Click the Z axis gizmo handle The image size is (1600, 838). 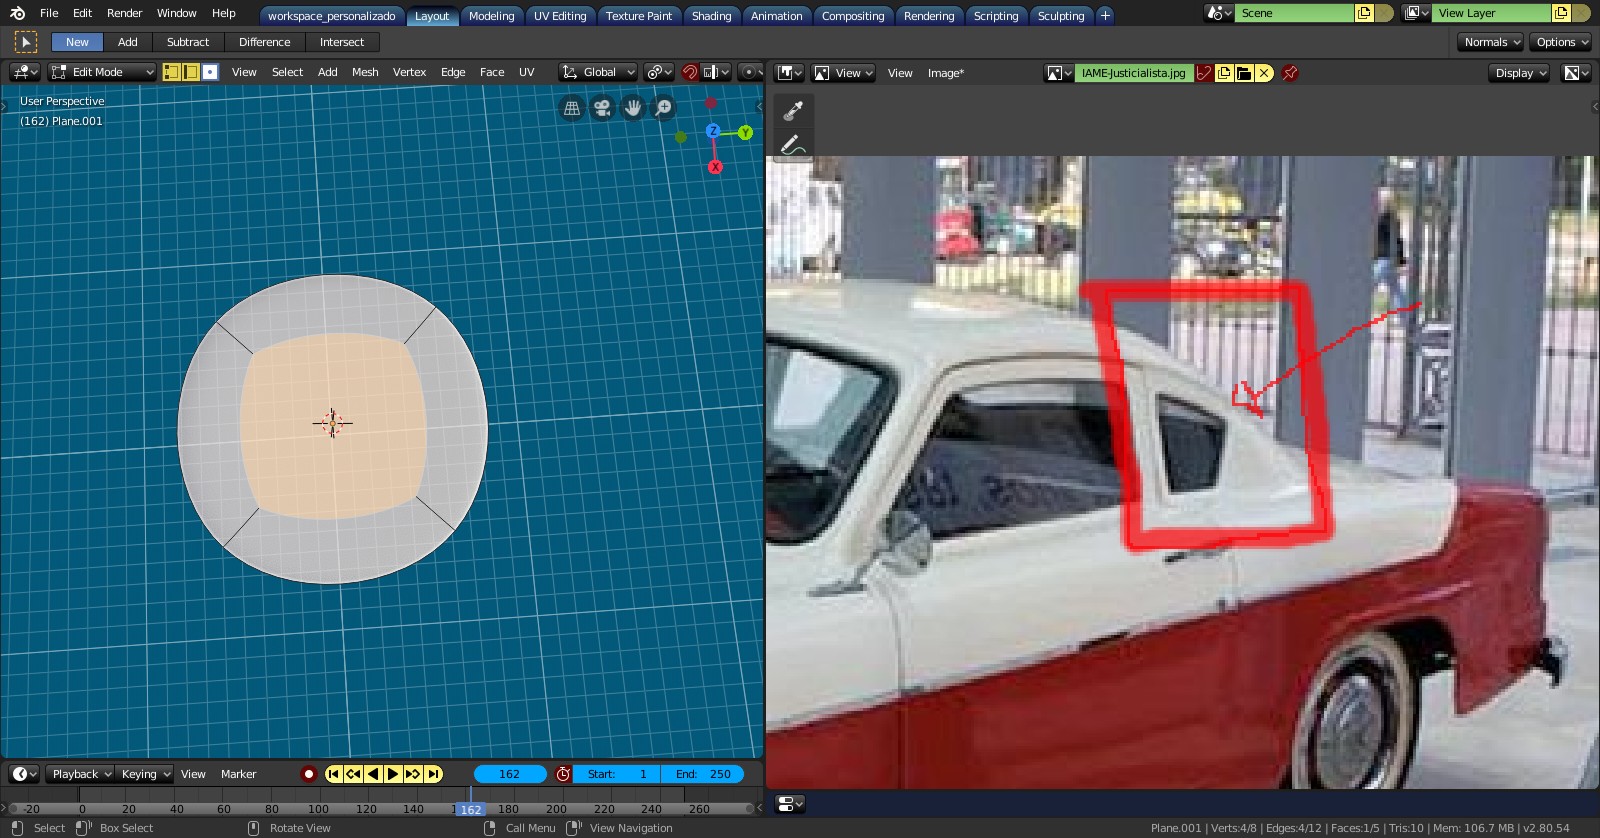713,131
